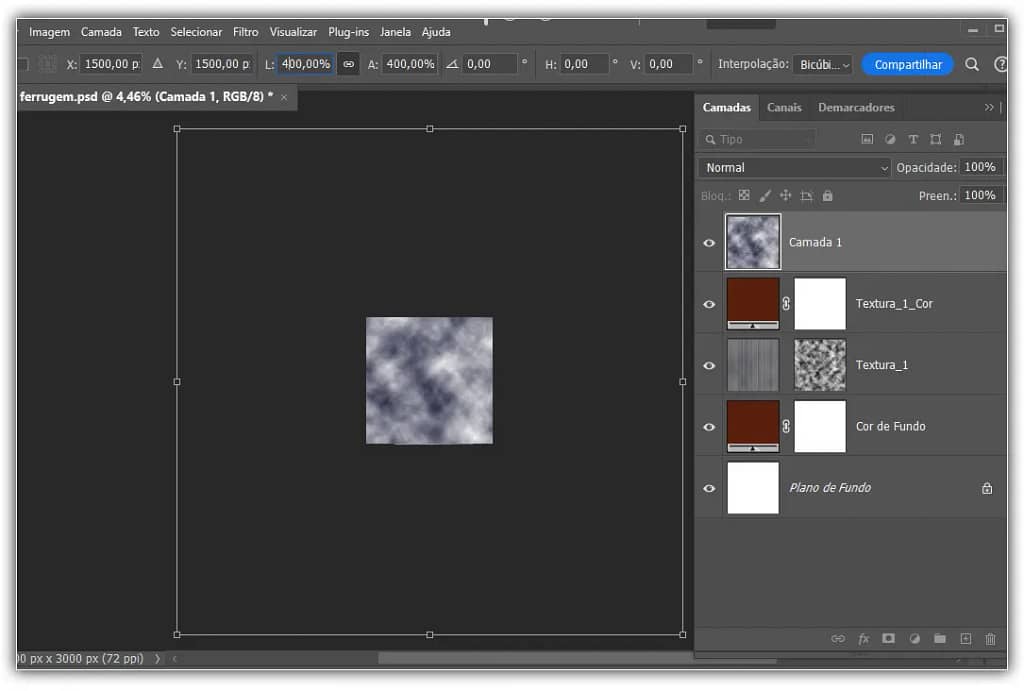
Task: Open the Selecionar menu
Action: click(196, 32)
